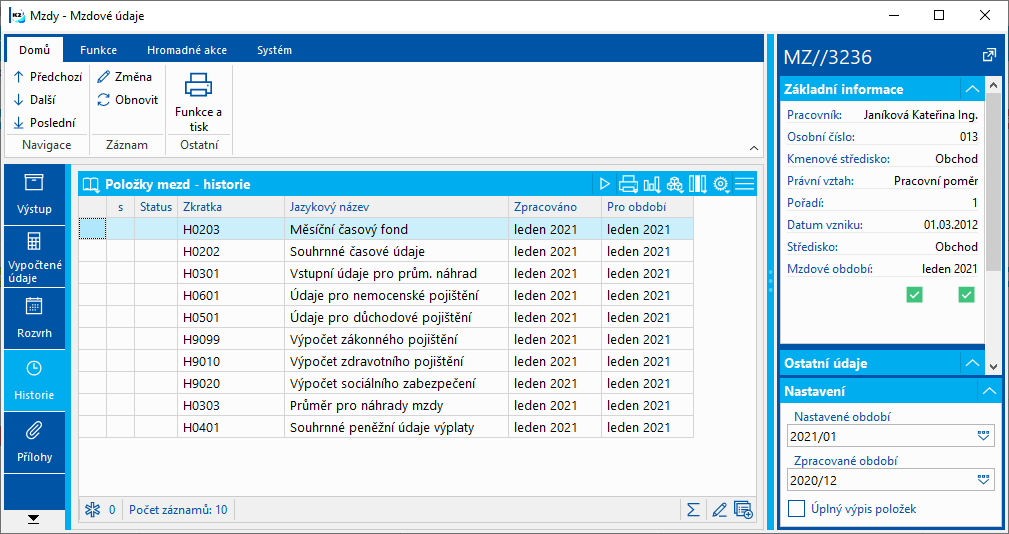
Task: Open the cubes icon in grid header
Action: 674,185
